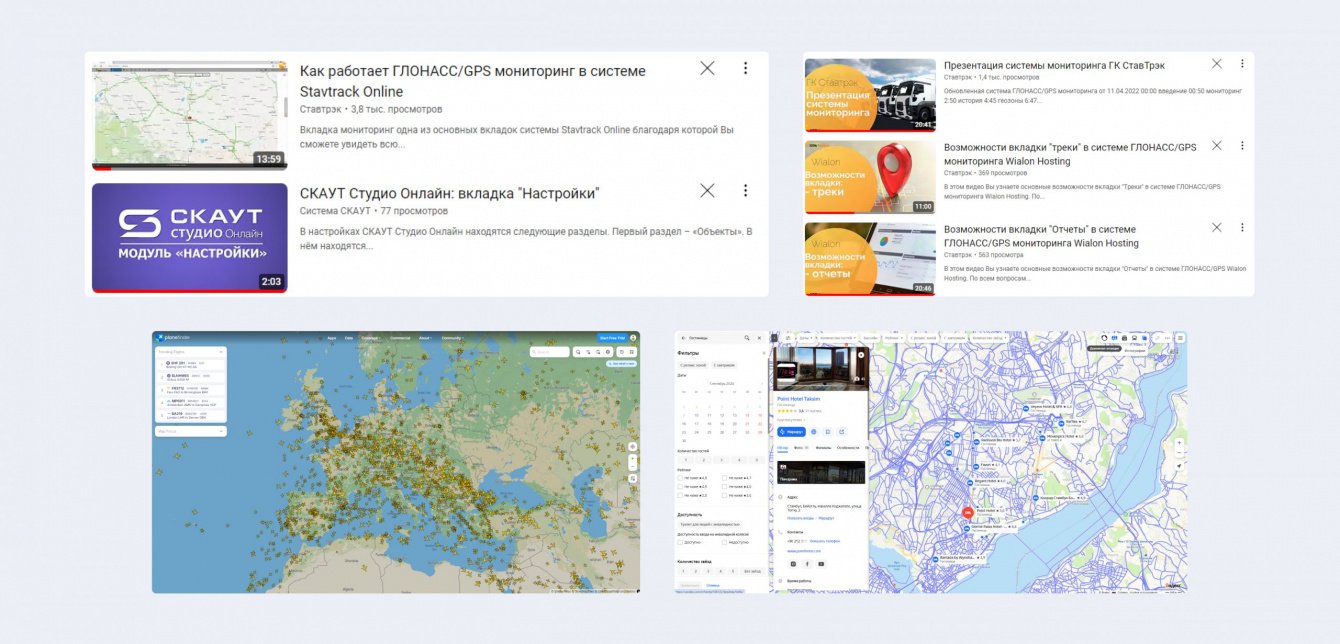The height and width of the screenshot is (644, 1340).
Task: Open title Презентация системы мониторинга ГК СтавТрэк
Action: click(1054, 65)
